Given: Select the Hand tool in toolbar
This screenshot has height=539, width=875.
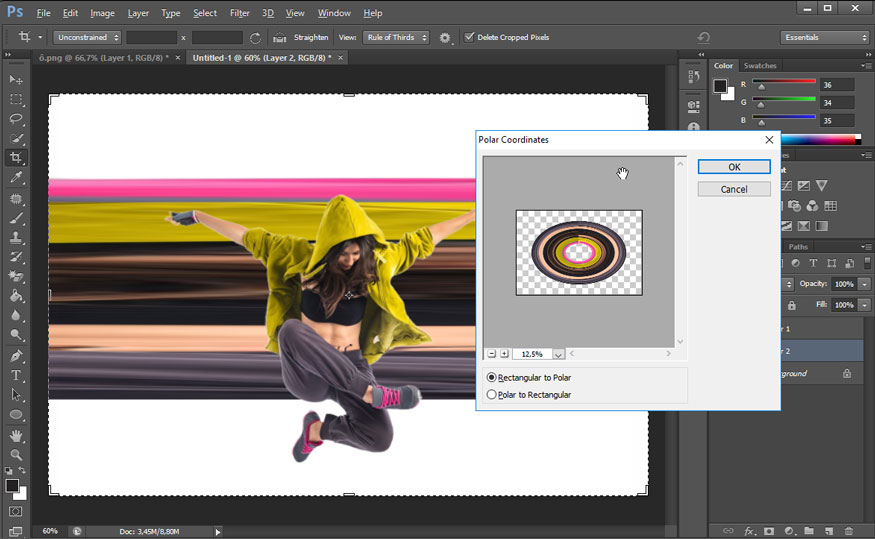Looking at the screenshot, I should (x=16, y=435).
